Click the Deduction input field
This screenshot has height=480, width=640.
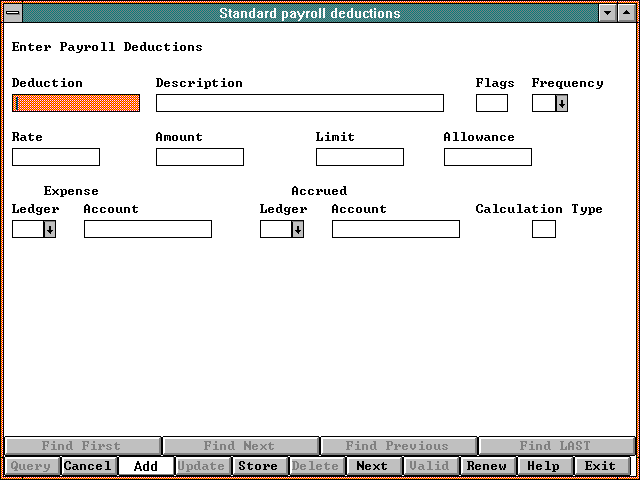pyautogui.click(x=76, y=103)
